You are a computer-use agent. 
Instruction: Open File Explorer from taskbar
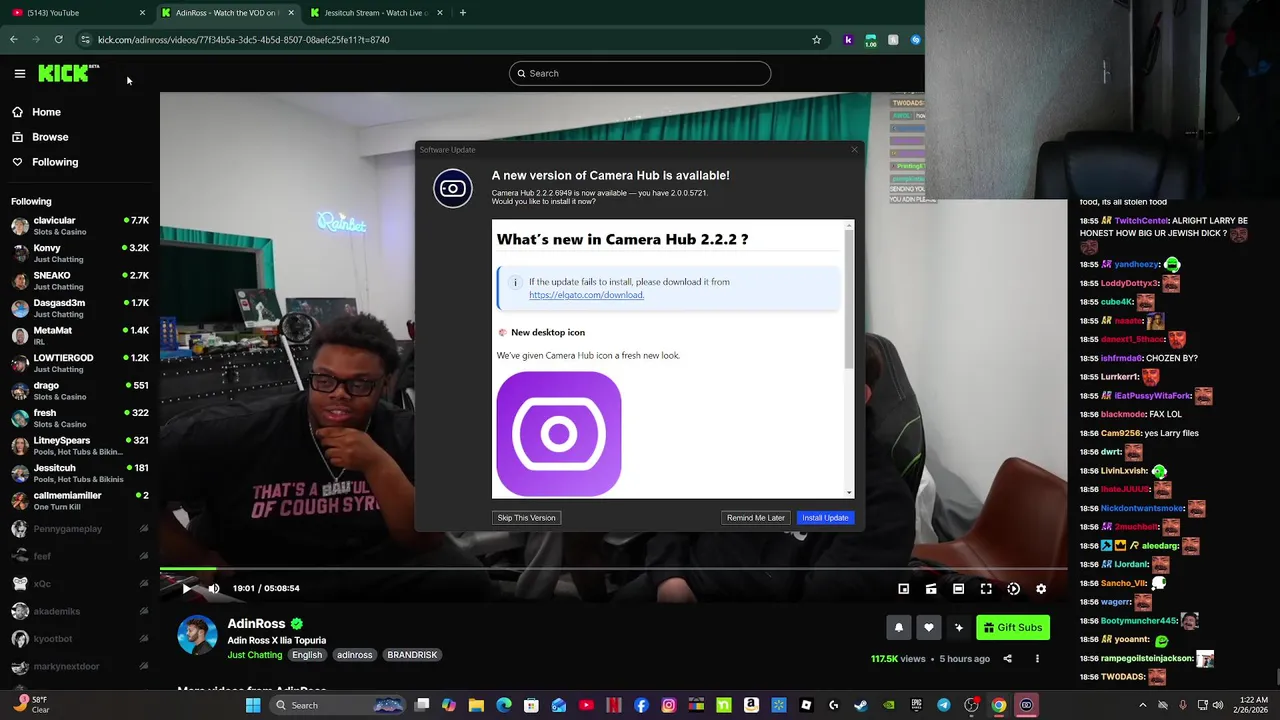pyautogui.click(x=476, y=705)
